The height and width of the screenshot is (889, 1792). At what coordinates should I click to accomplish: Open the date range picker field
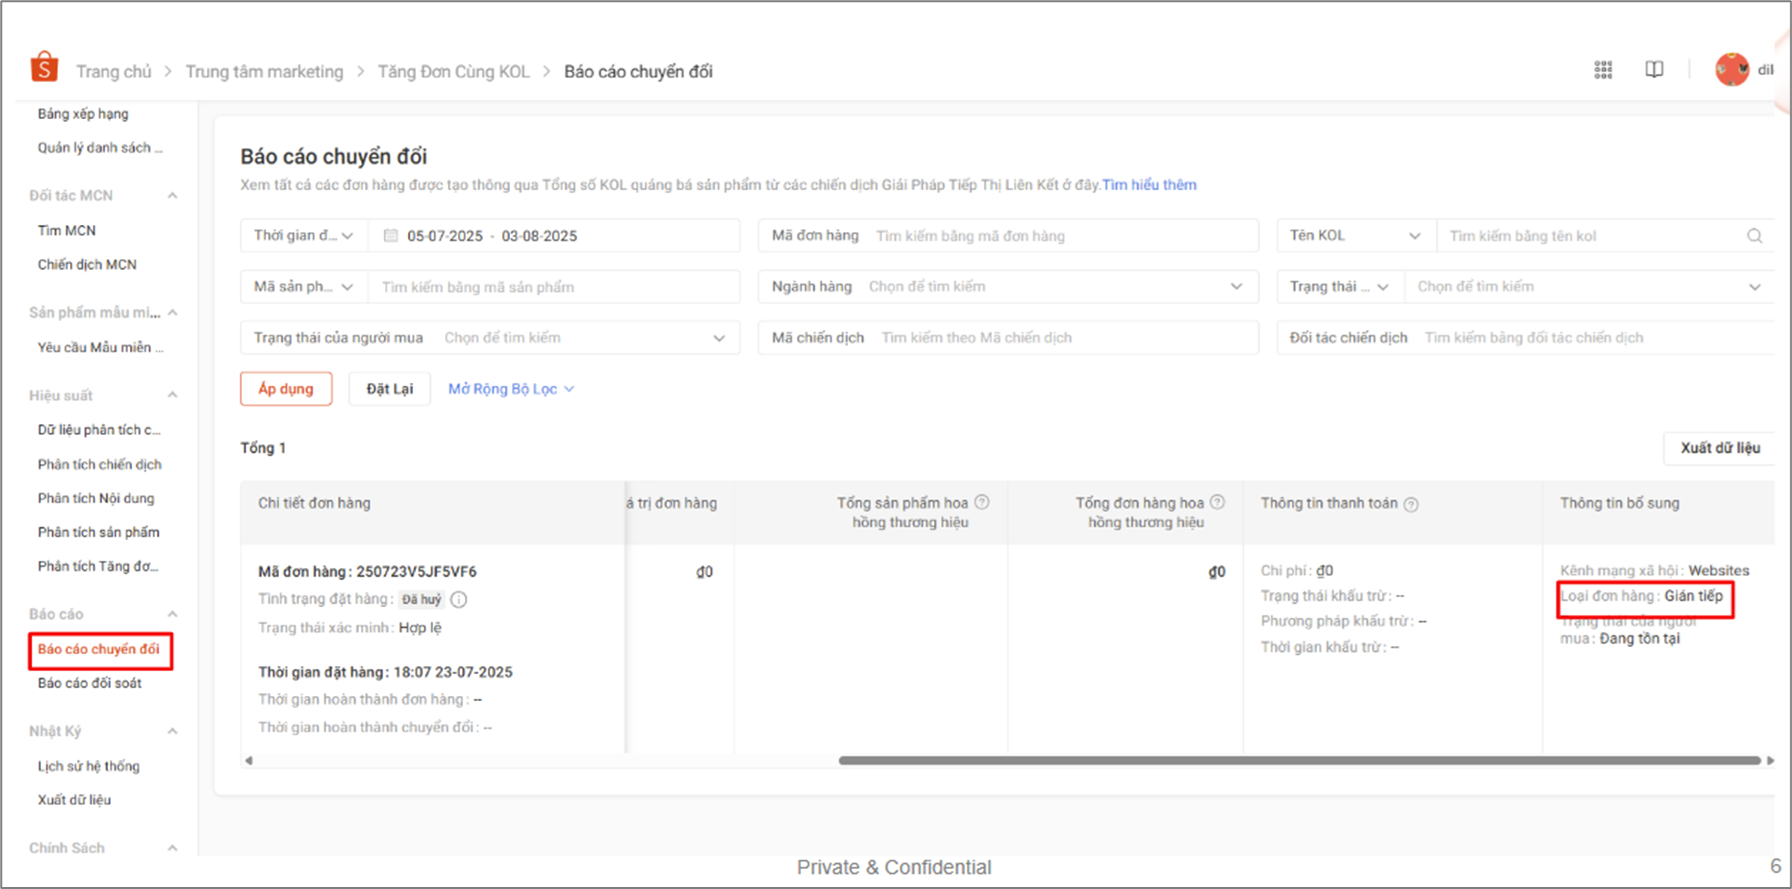click(x=553, y=236)
